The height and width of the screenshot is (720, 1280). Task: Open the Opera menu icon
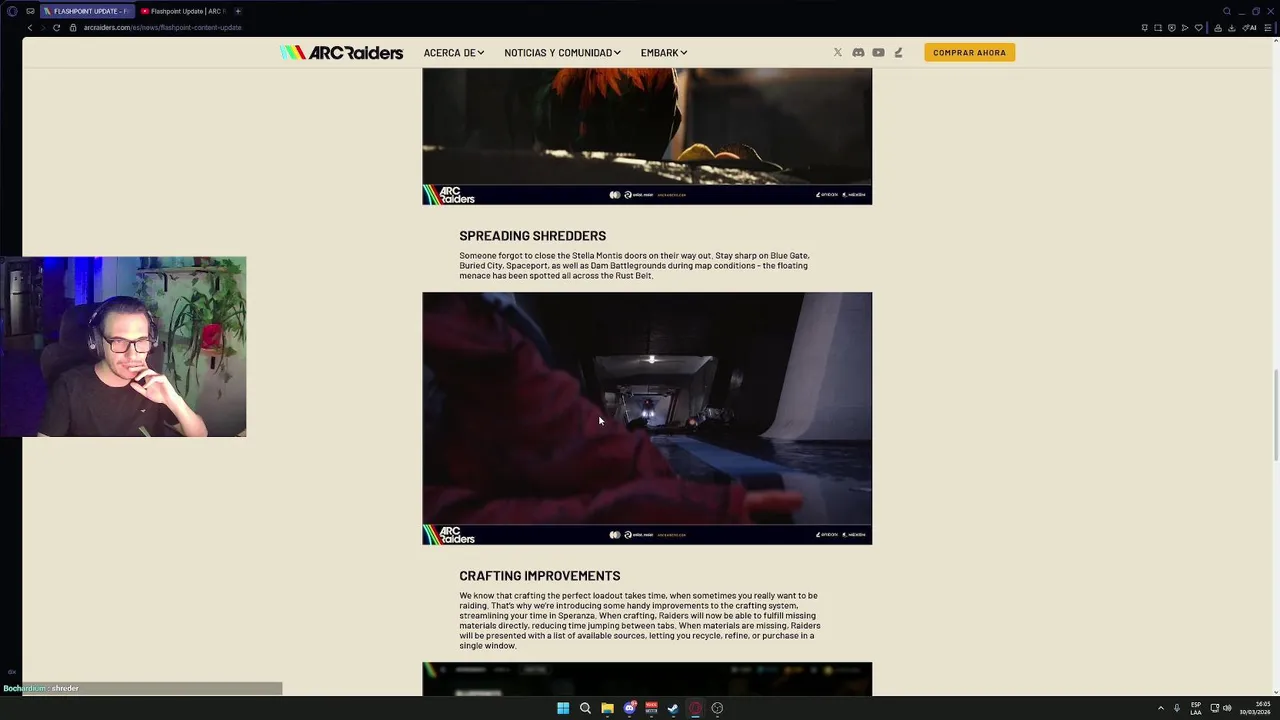click(x=12, y=11)
